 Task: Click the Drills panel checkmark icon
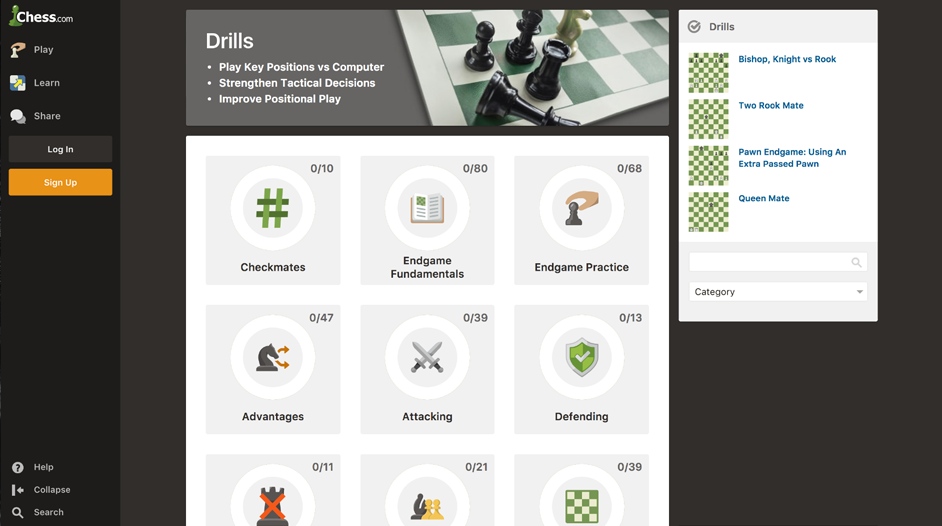coord(694,26)
